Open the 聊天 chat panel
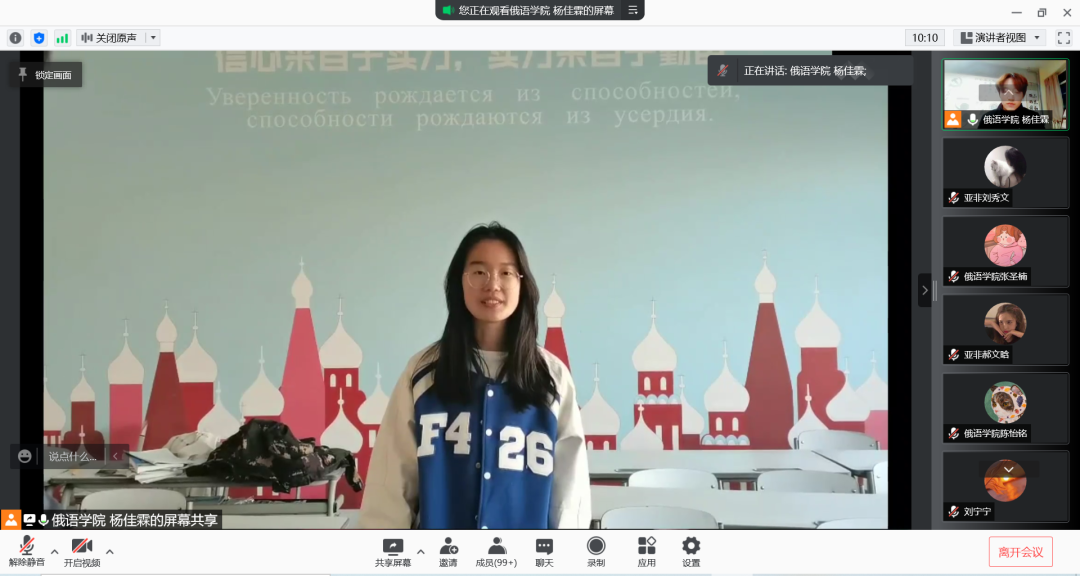Viewport: 1080px width, 576px height. click(x=544, y=551)
